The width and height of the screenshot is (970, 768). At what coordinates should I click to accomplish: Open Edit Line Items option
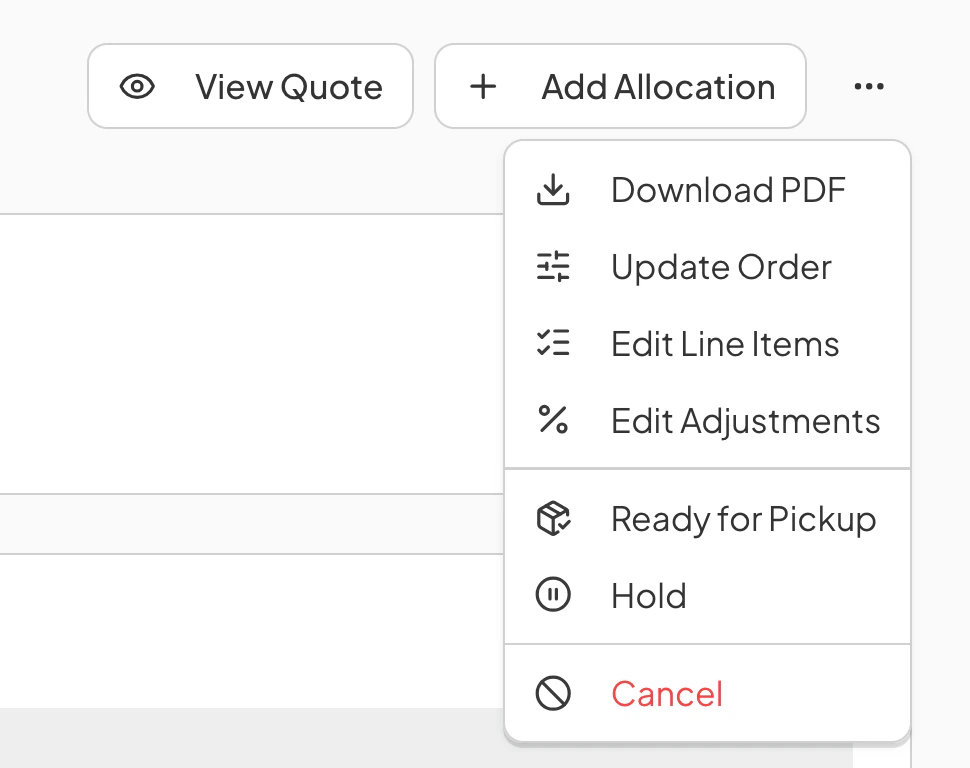(708, 343)
